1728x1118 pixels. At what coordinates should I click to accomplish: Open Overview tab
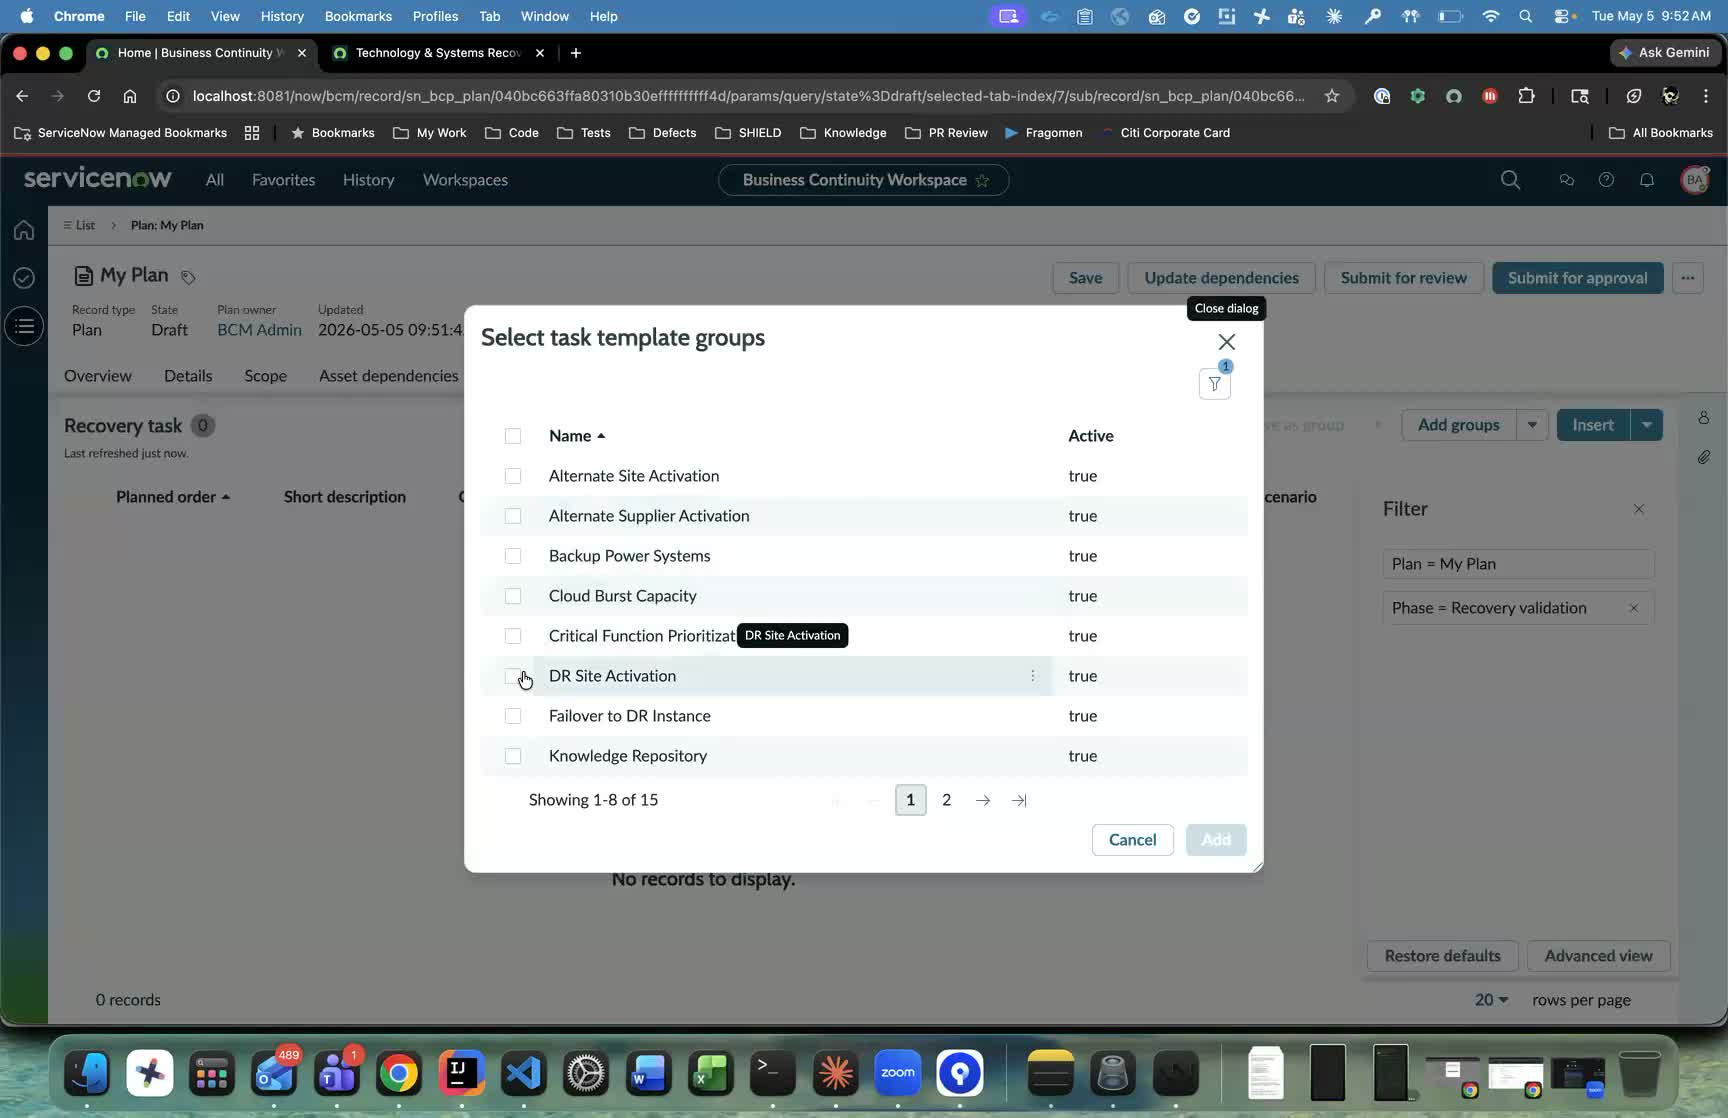point(98,376)
